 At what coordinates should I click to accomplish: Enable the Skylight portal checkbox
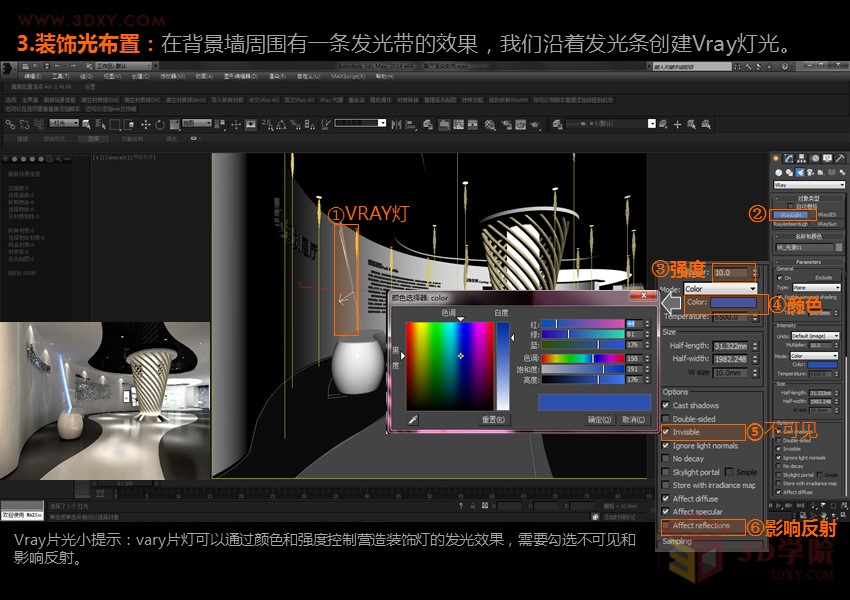pos(666,472)
